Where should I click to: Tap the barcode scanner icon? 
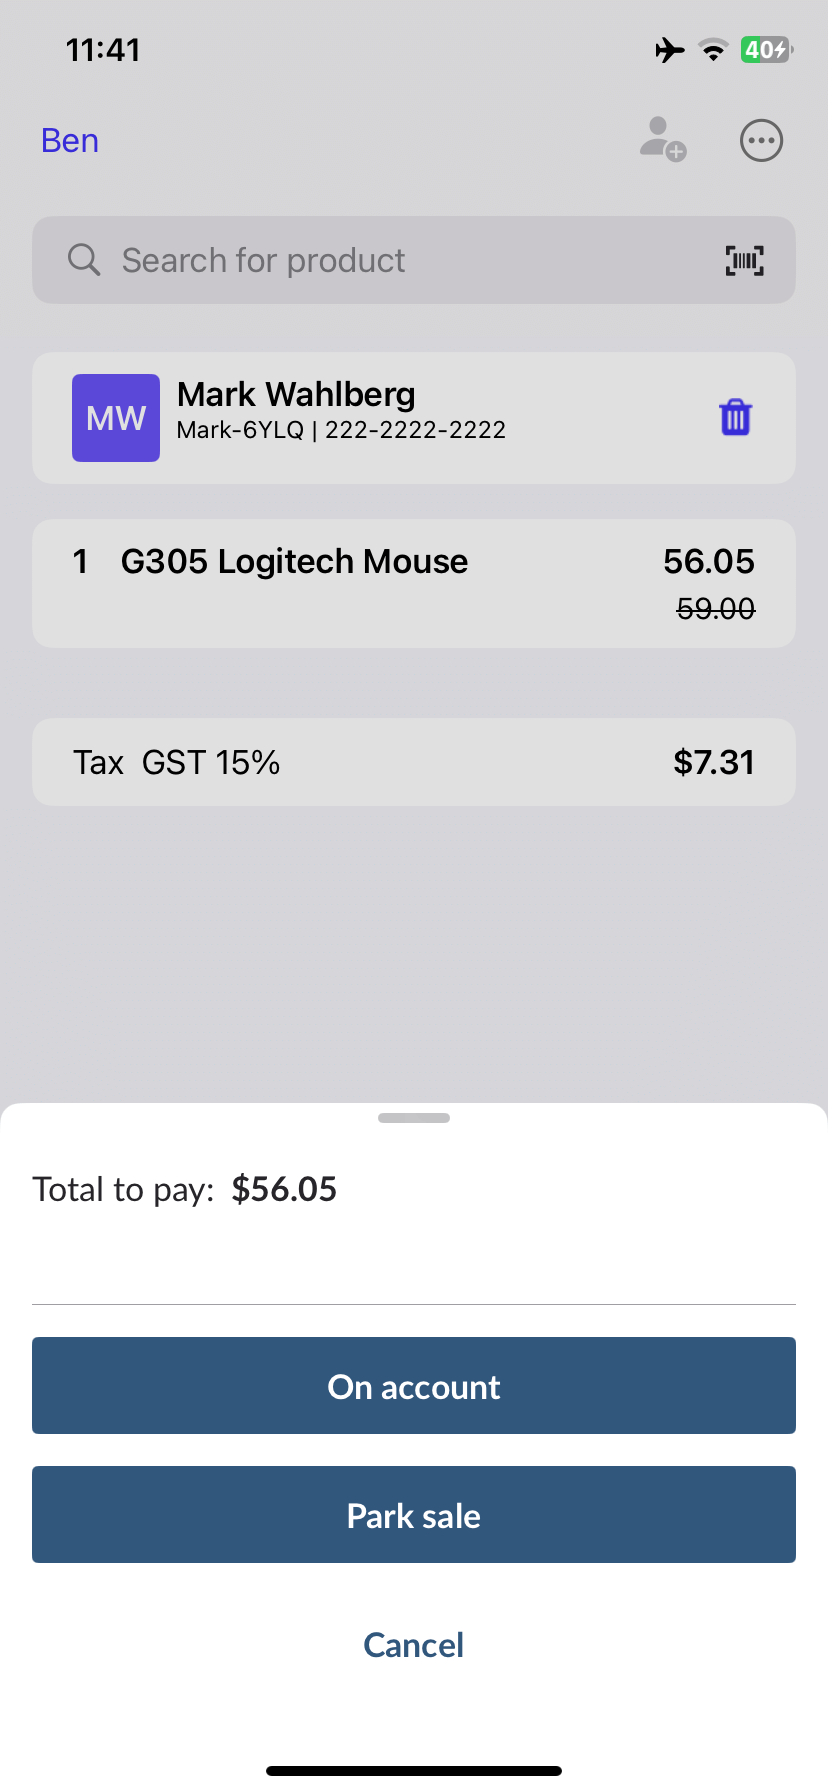744,260
